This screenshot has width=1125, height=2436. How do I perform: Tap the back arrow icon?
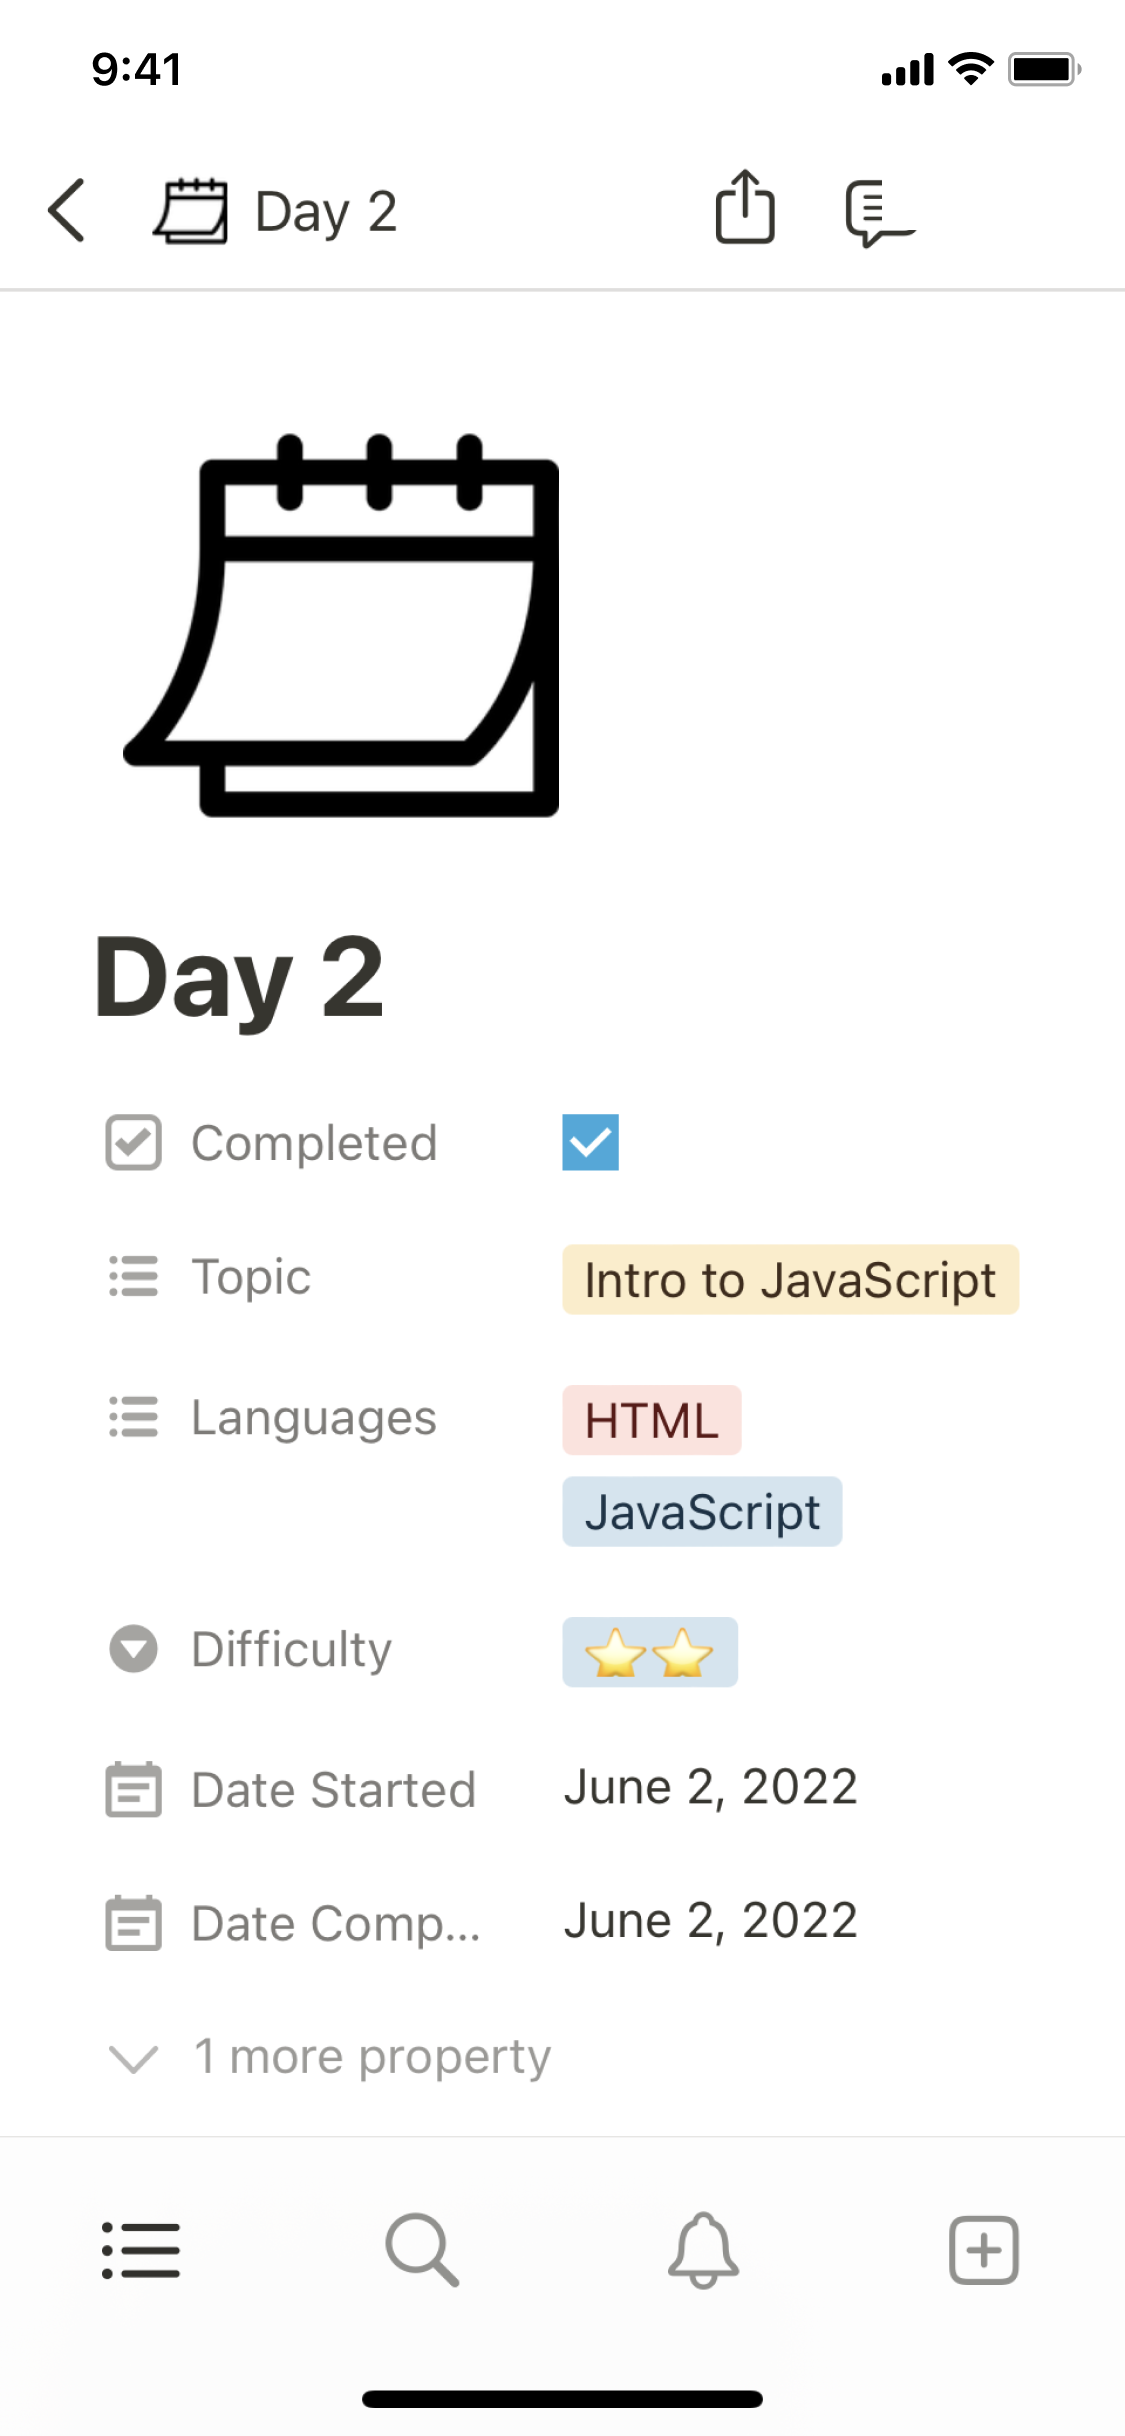[67, 211]
